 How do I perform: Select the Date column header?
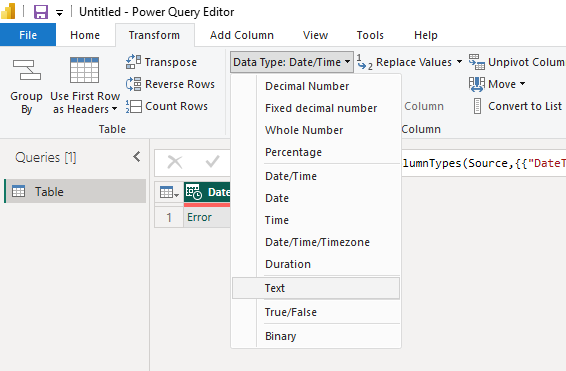click(x=207, y=192)
